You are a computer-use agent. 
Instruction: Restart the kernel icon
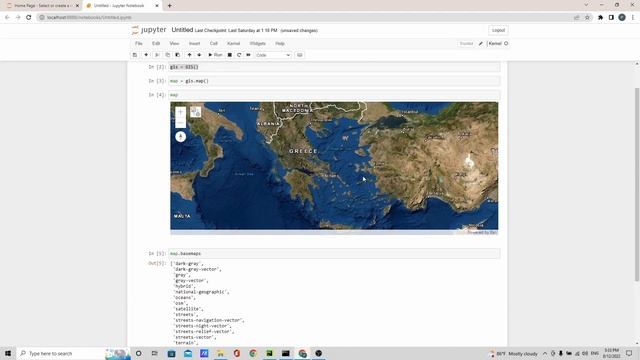click(239, 55)
